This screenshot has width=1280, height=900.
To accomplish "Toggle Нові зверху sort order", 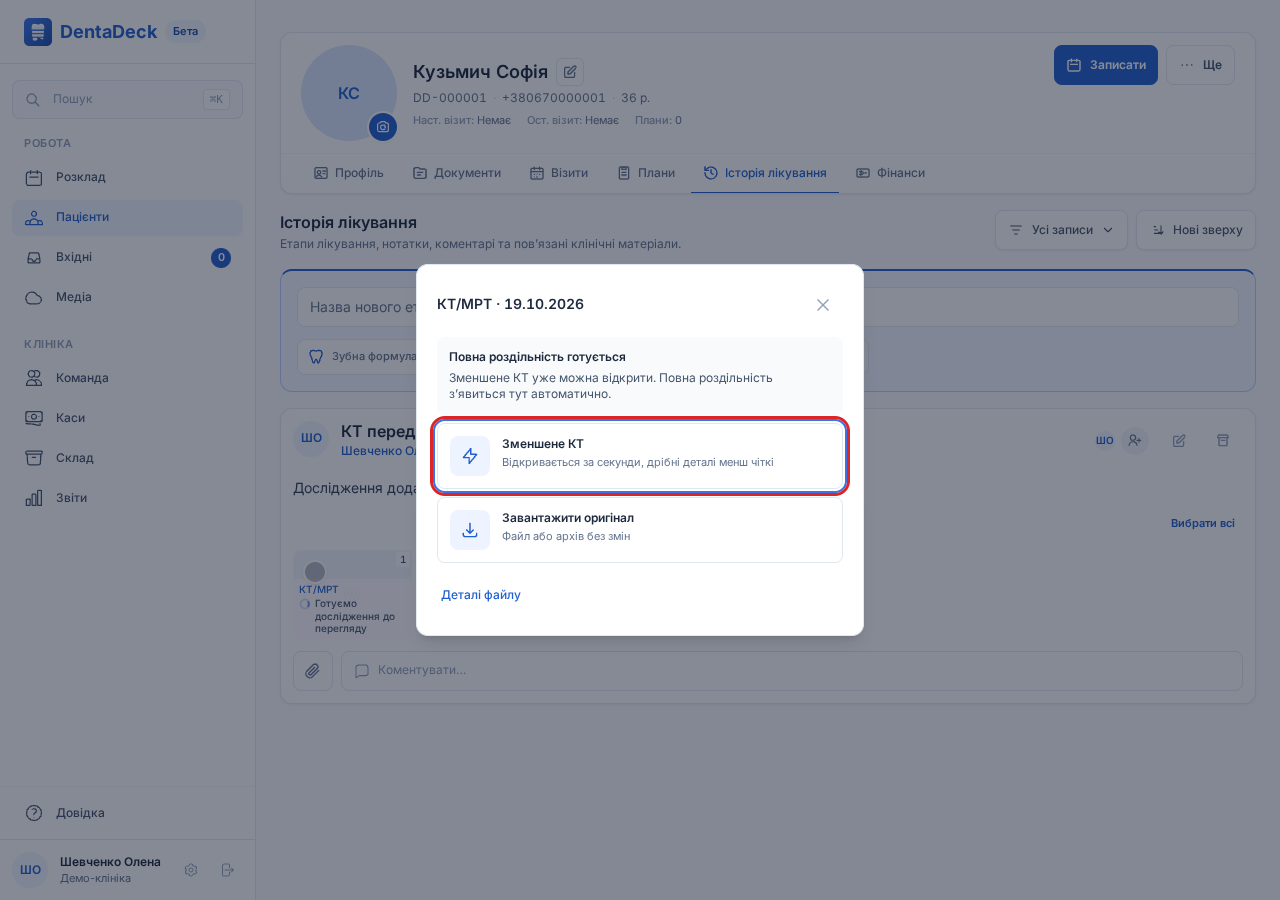I will 1196,230.
